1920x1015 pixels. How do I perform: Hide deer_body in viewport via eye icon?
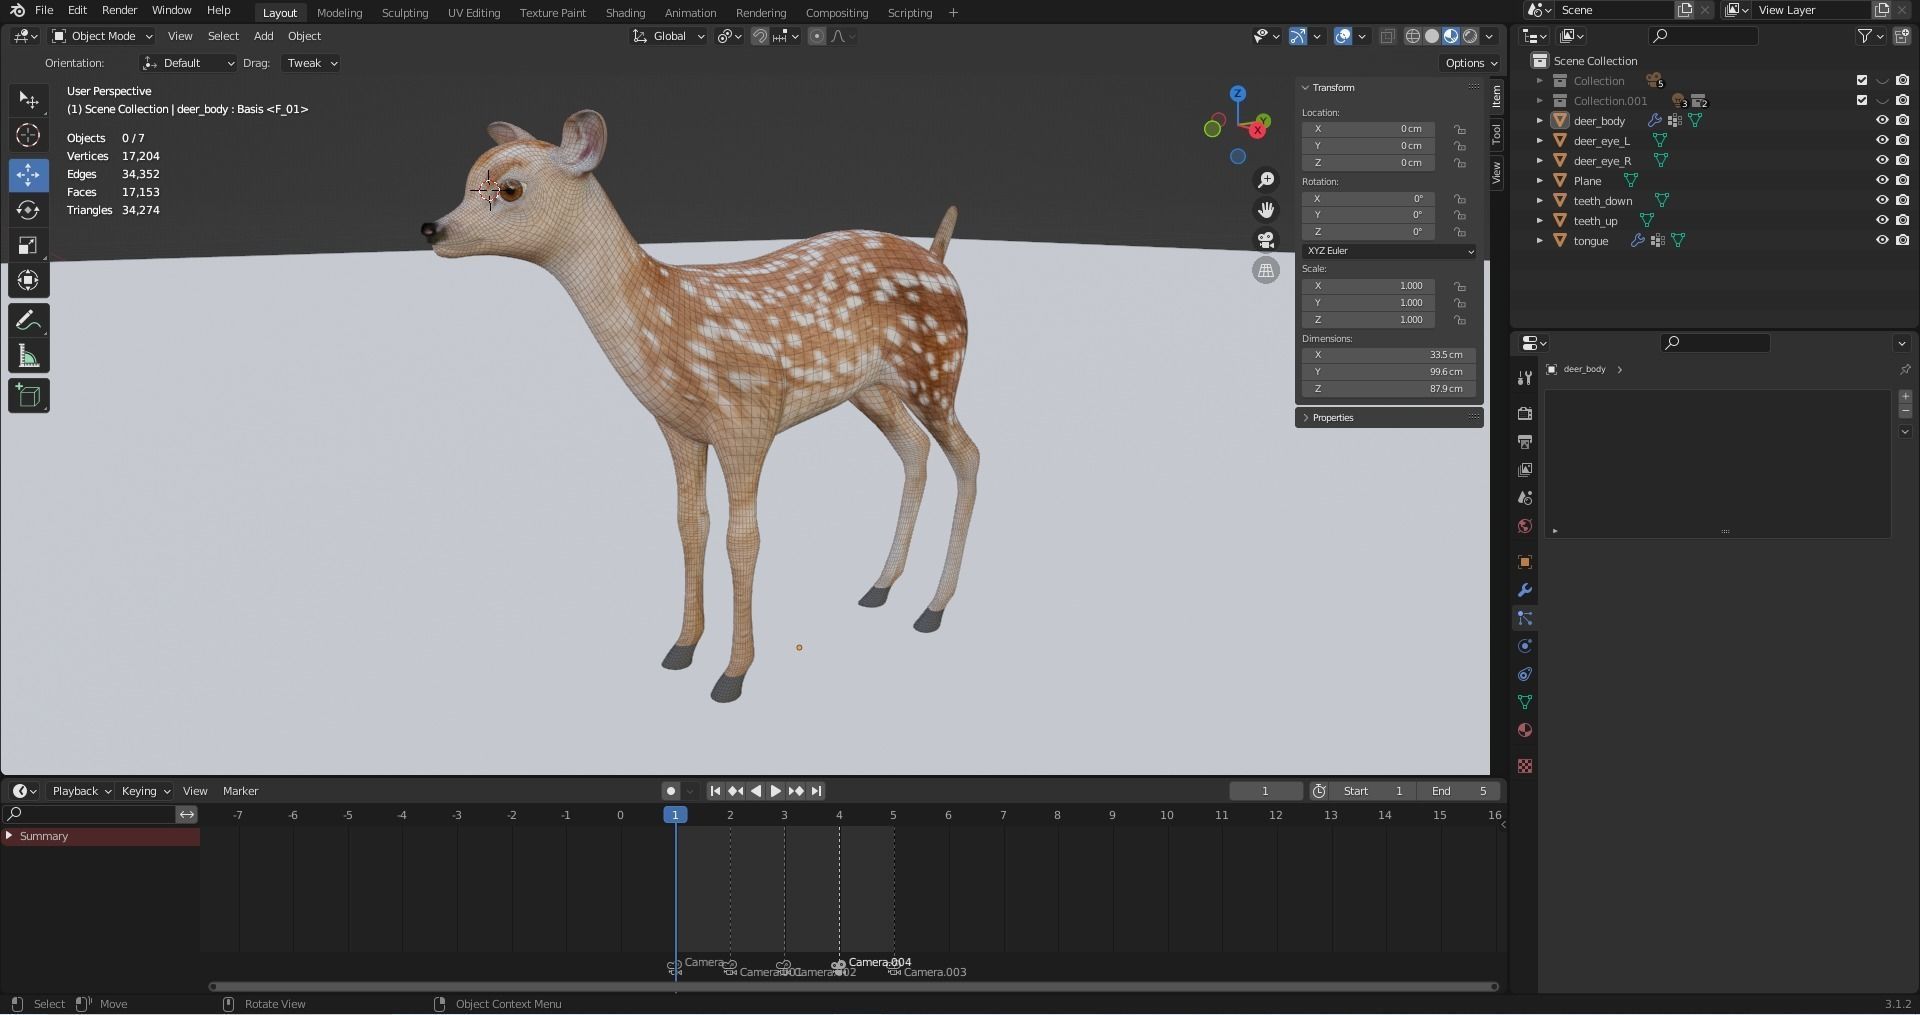(1882, 121)
